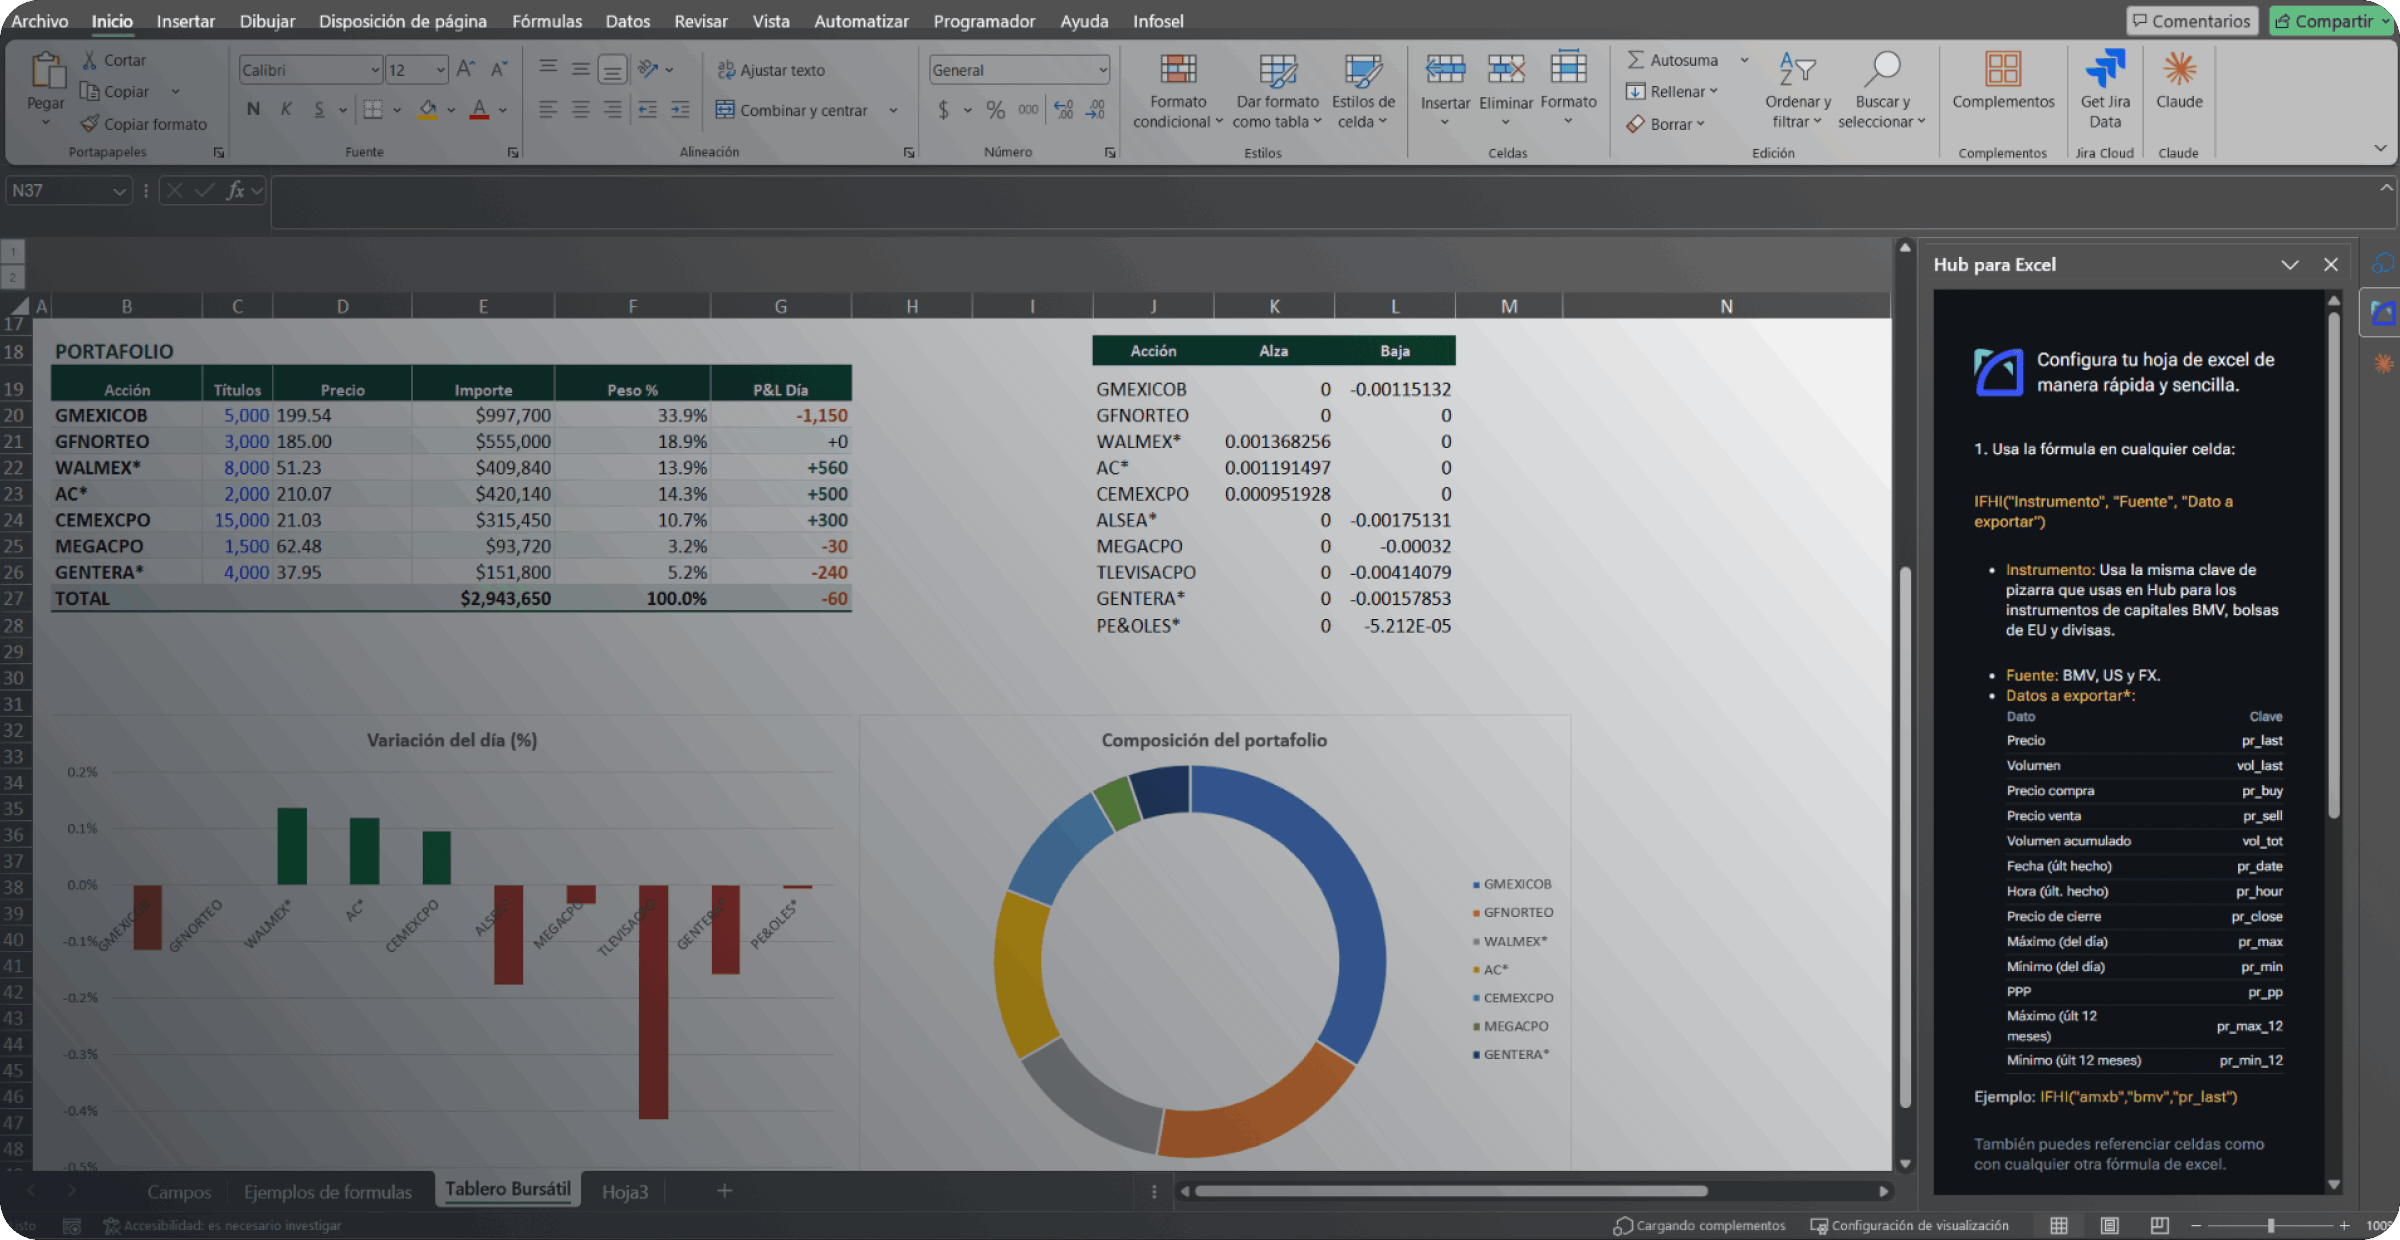Open Buscar y seleccionar menu
2400x1240 pixels.
point(1882,91)
